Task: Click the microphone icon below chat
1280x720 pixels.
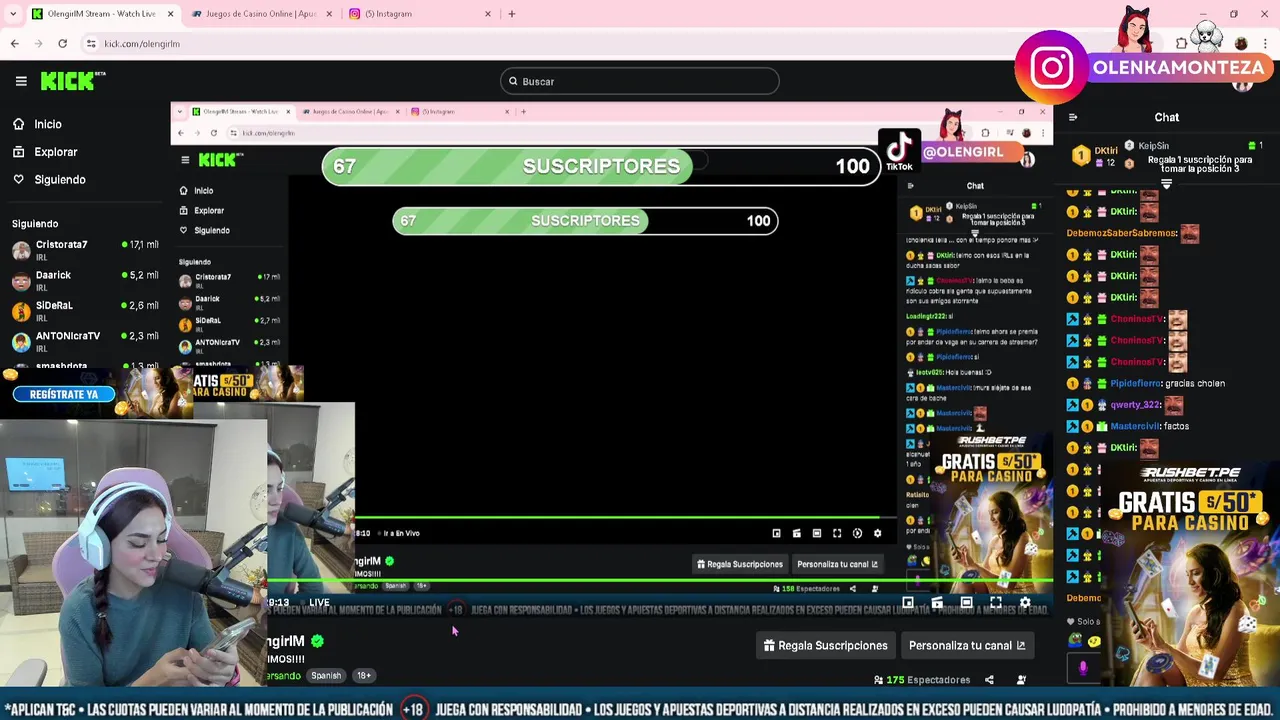Action: (x=1083, y=667)
